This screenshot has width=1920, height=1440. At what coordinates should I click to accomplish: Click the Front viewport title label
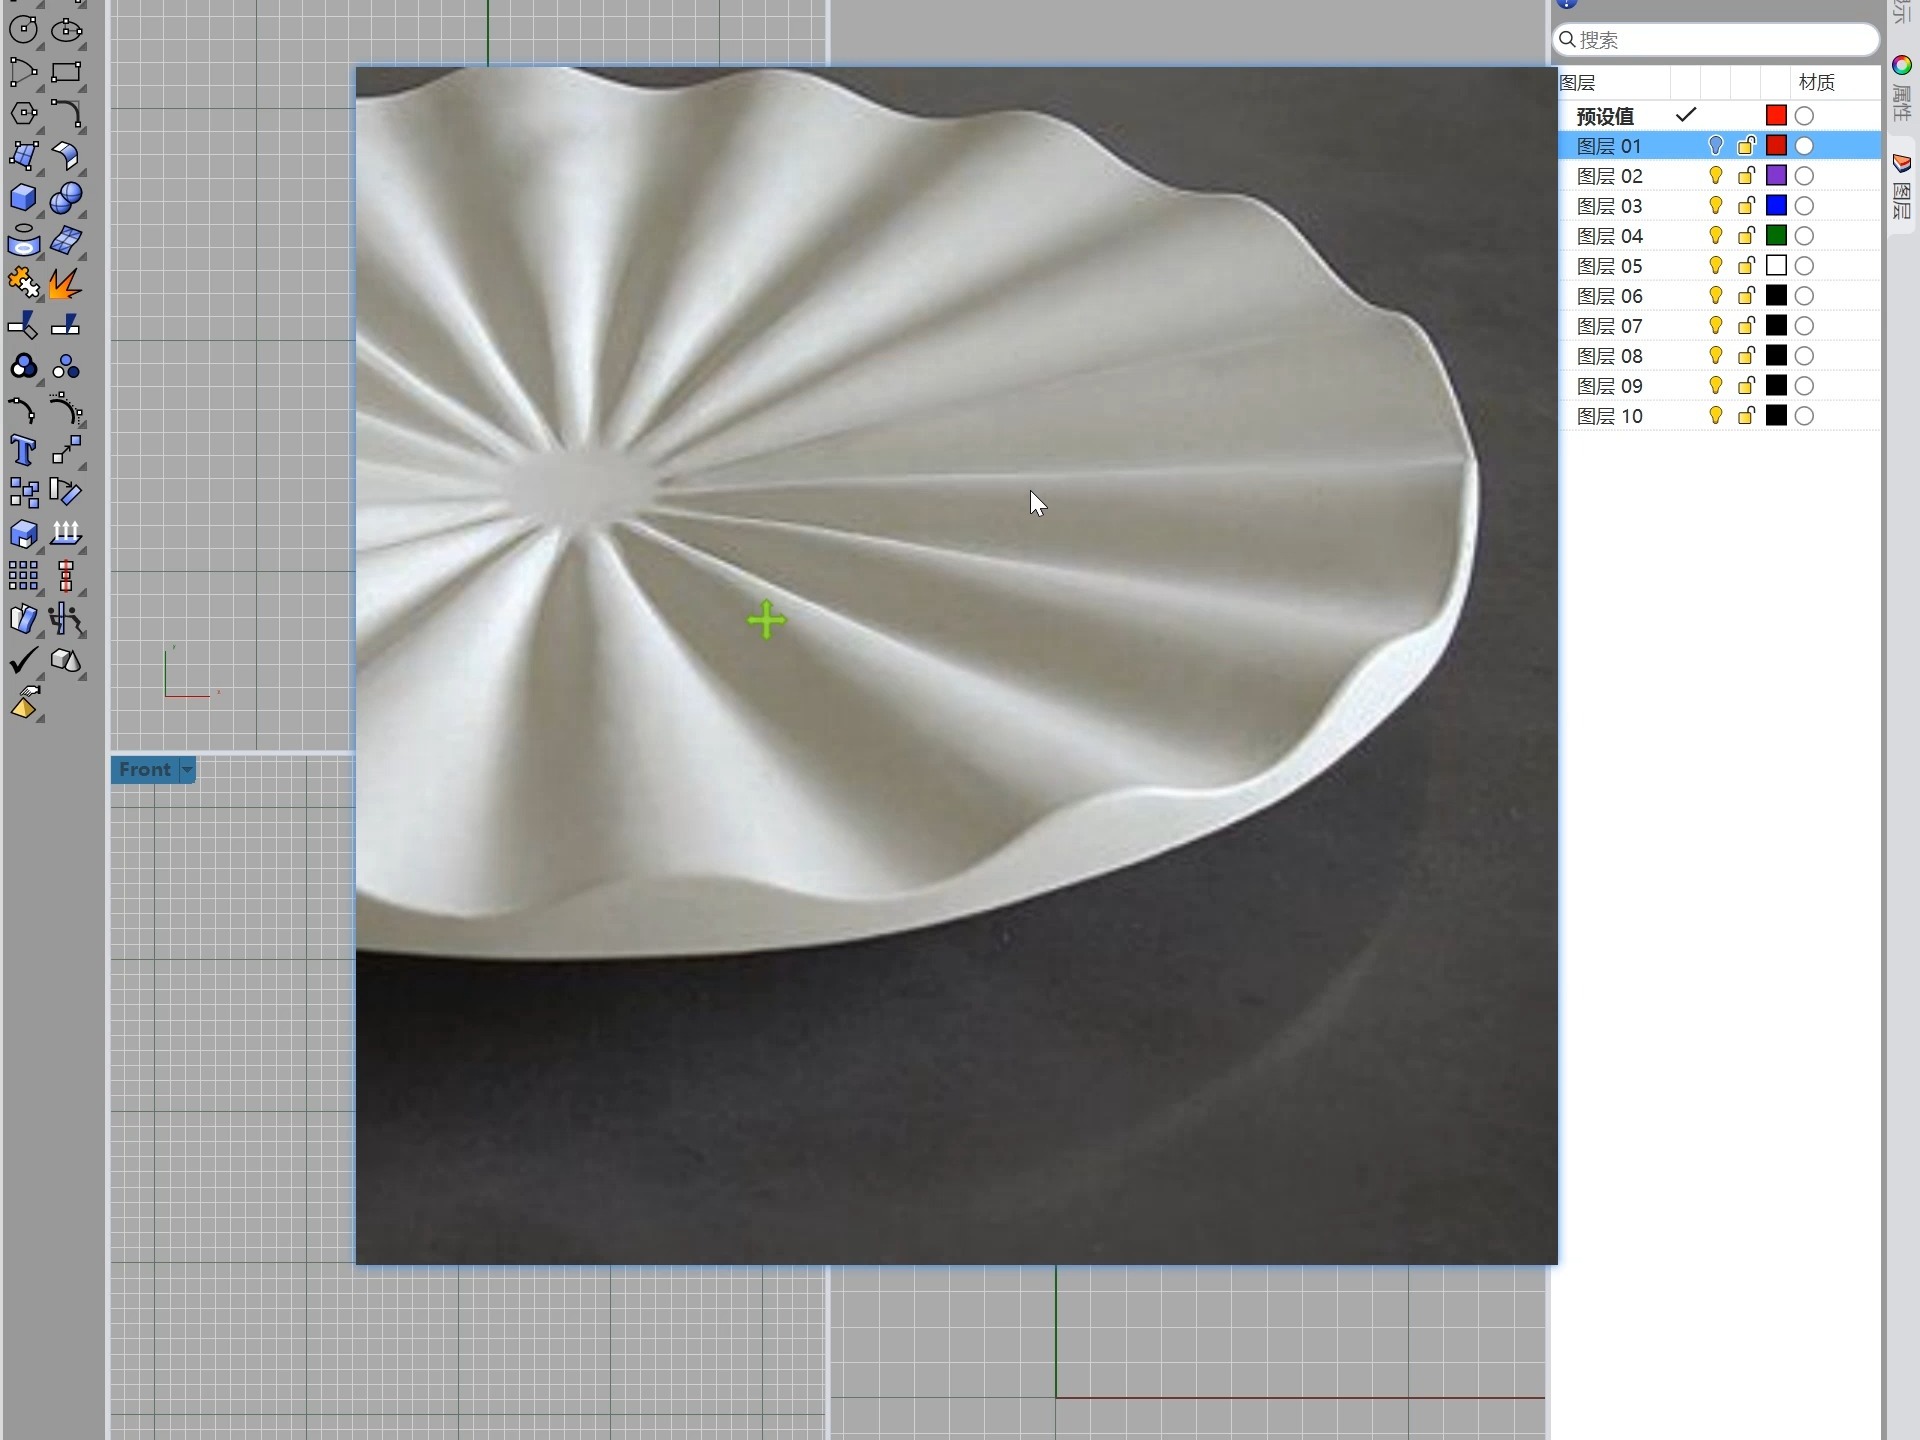click(x=144, y=770)
